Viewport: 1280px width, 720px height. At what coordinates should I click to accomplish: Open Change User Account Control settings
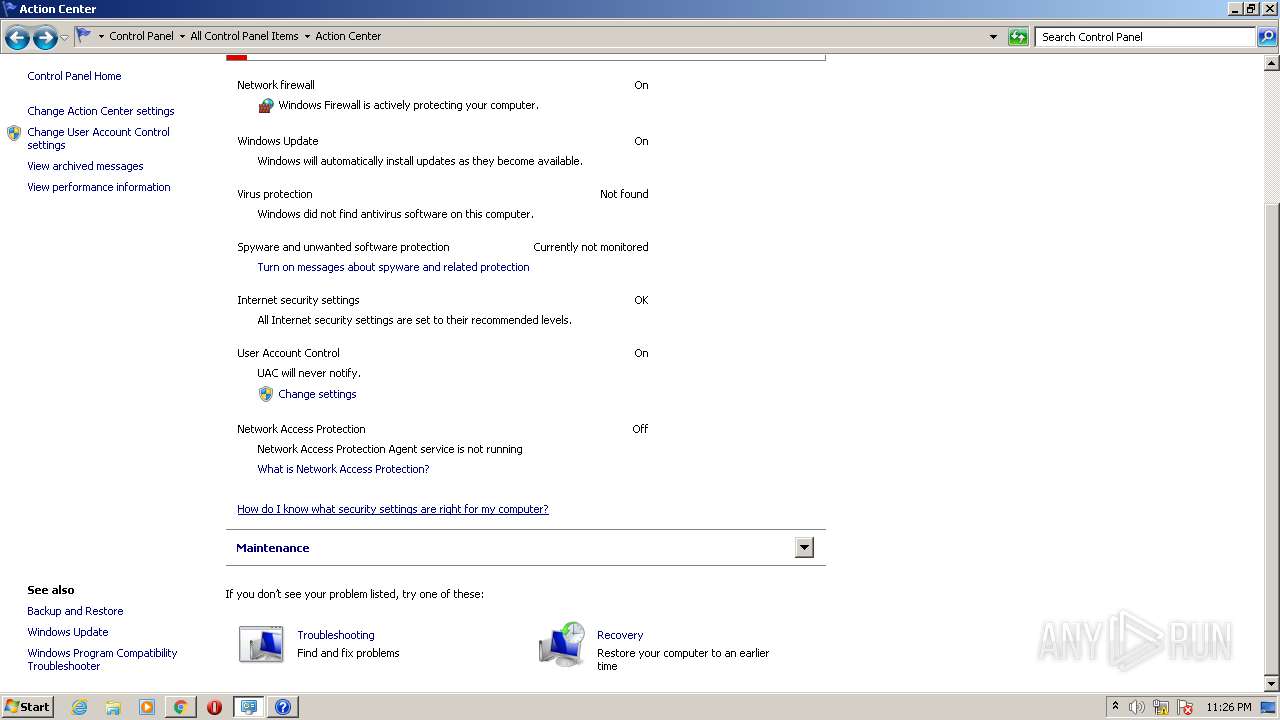pos(98,138)
